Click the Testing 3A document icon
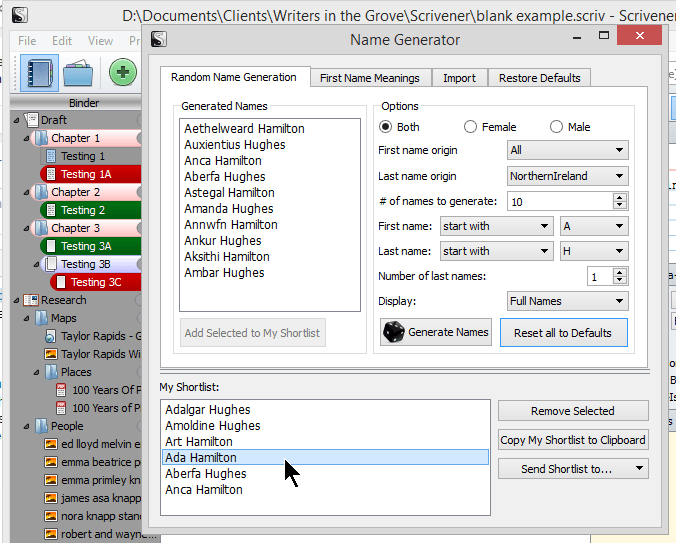The image size is (676, 543). point(51,246)
